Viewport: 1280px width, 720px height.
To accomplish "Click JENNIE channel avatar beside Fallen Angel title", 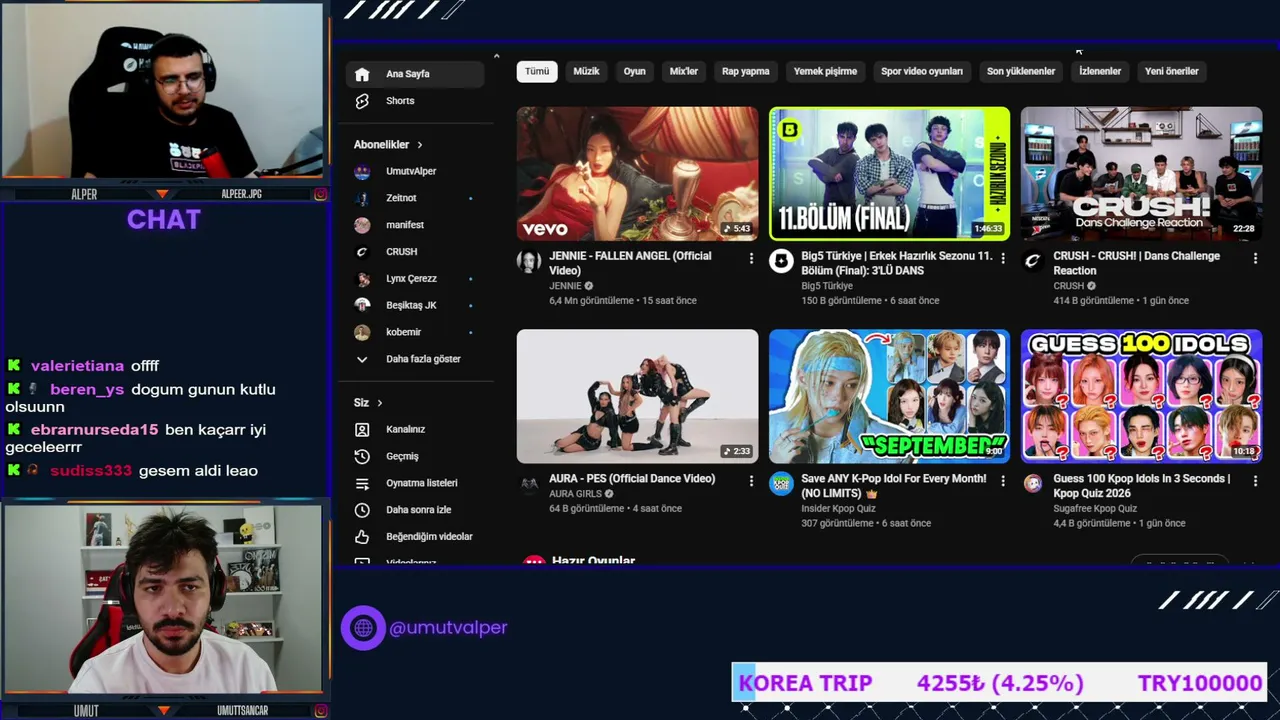I will 529,262.
